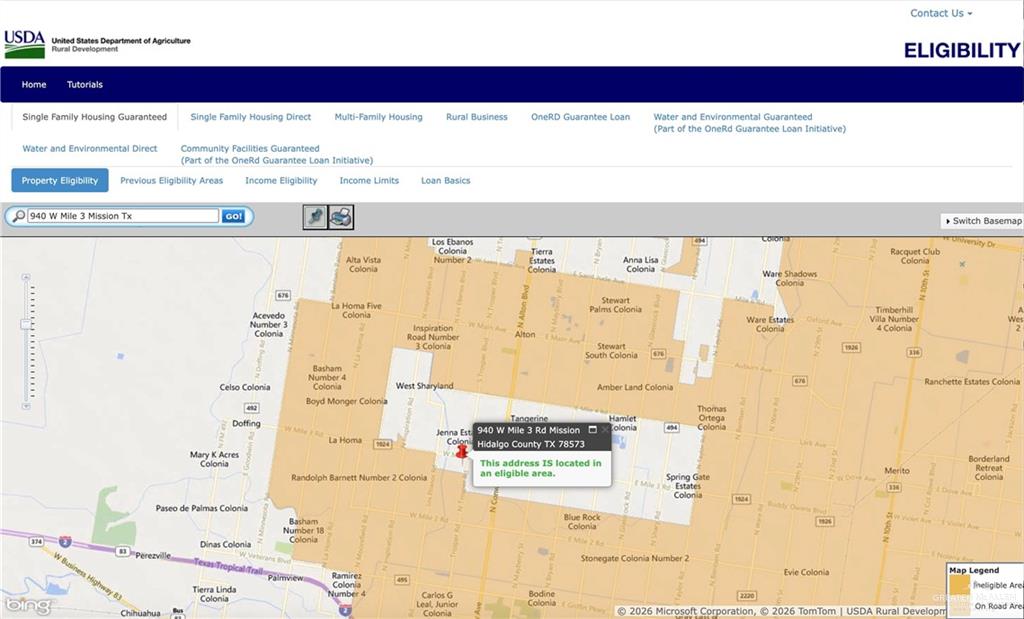Open the Contact Us dropdown
Screen dimensions: 1024x619
click(940, 13)
